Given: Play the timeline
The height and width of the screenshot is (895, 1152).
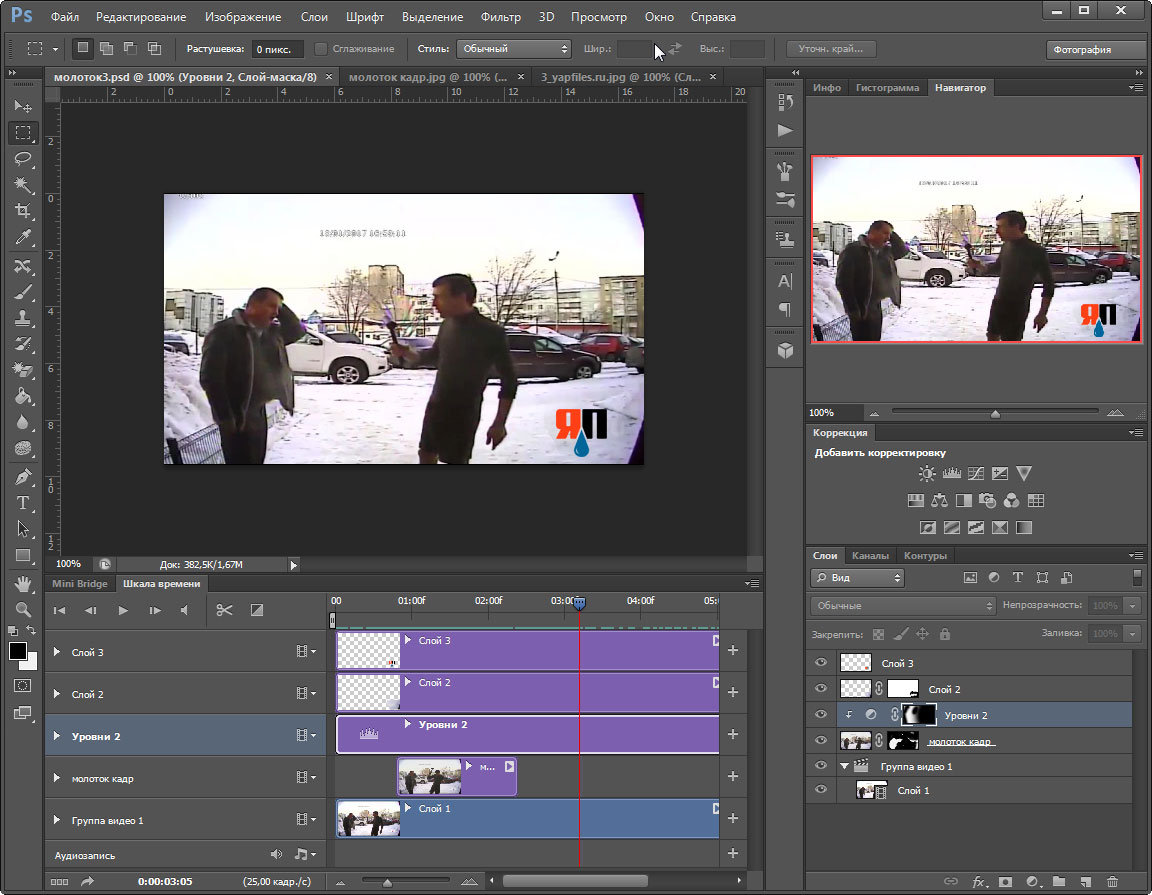Looking at the screenshot, I should (123, 610).
